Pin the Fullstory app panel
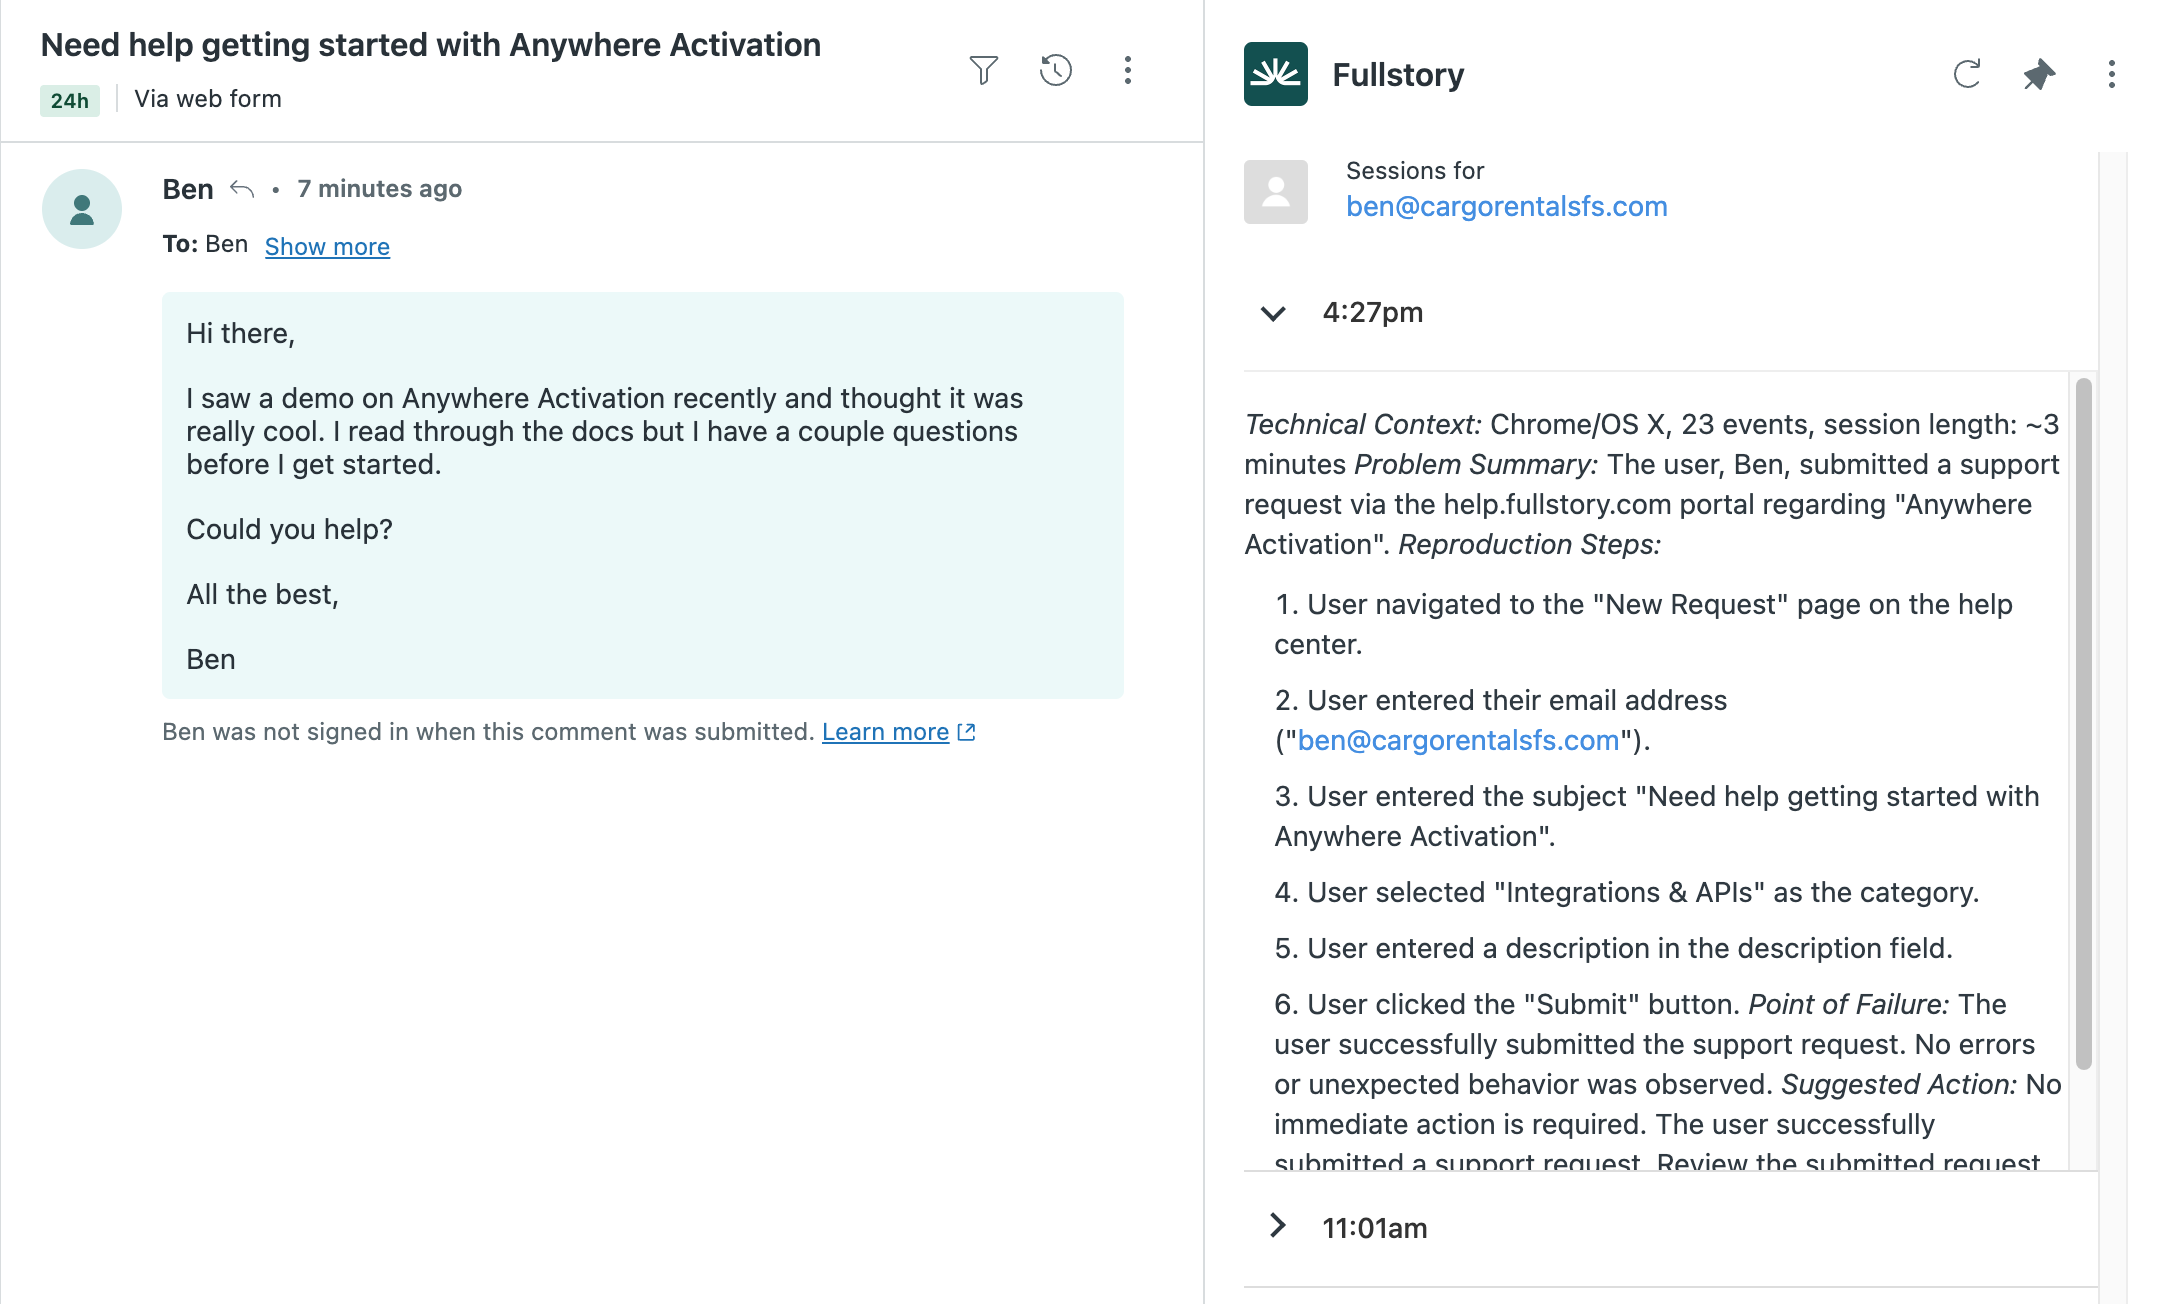Image resolution: width=2164 pixels, height=1304 pixels. (2039, 74)
